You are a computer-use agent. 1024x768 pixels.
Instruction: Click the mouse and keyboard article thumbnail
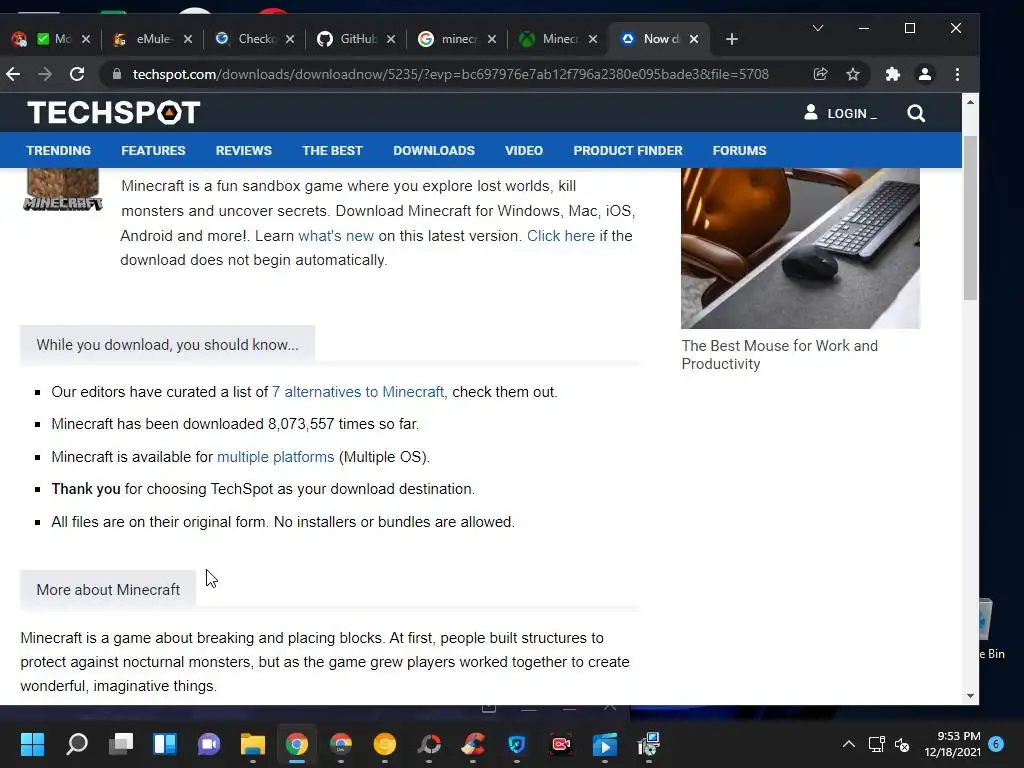tap(800, 248)
